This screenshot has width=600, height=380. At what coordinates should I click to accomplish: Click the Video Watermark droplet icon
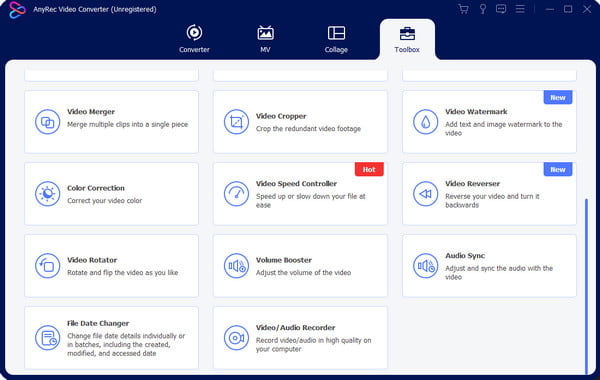[x=426, y=122]
